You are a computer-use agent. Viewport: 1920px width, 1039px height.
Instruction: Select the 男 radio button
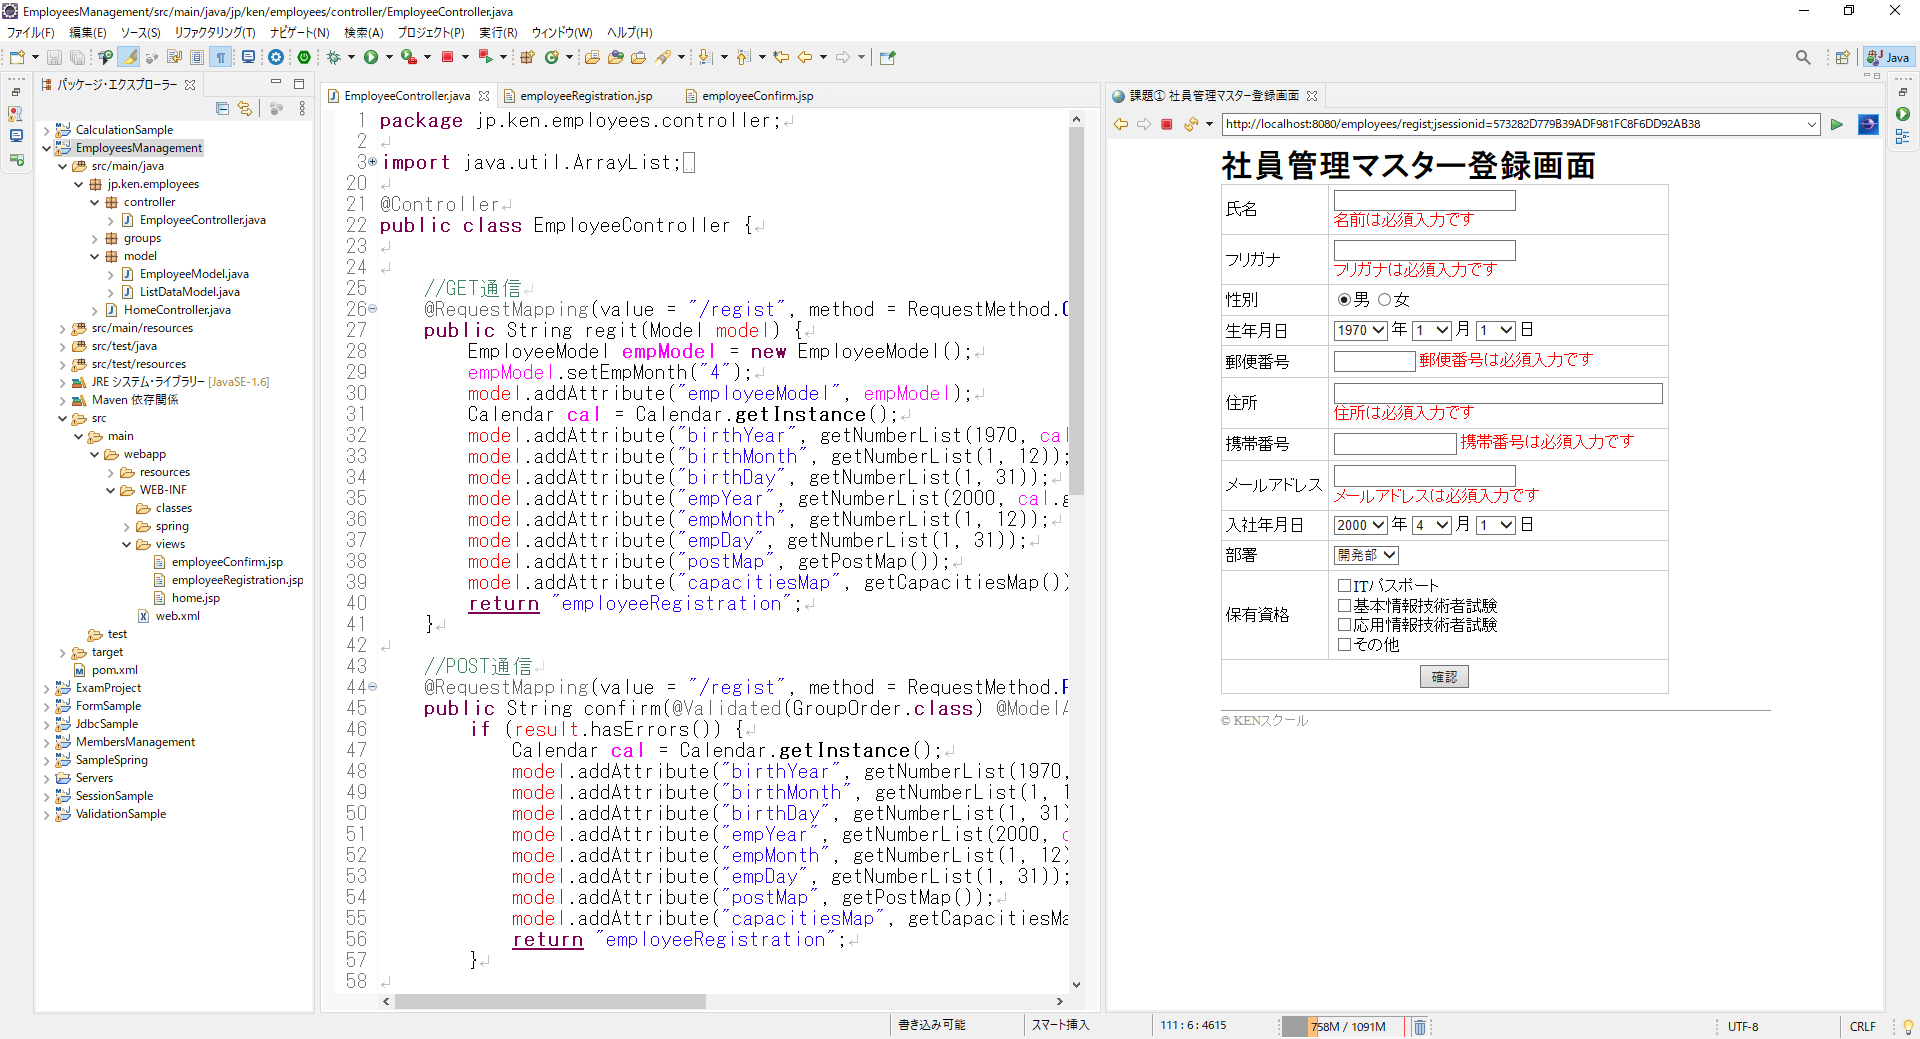coord(1344,299)
